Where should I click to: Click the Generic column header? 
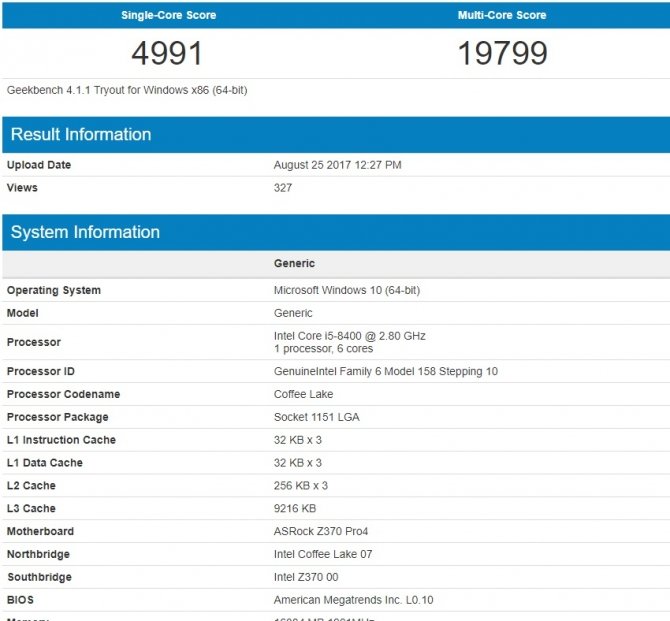(294, 263)
